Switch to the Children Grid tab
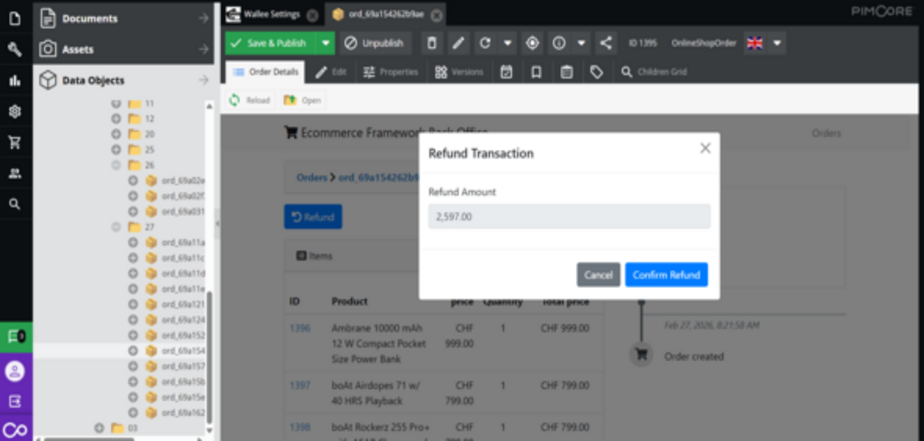Screen dimensions: 924x441 coord(654,72)
